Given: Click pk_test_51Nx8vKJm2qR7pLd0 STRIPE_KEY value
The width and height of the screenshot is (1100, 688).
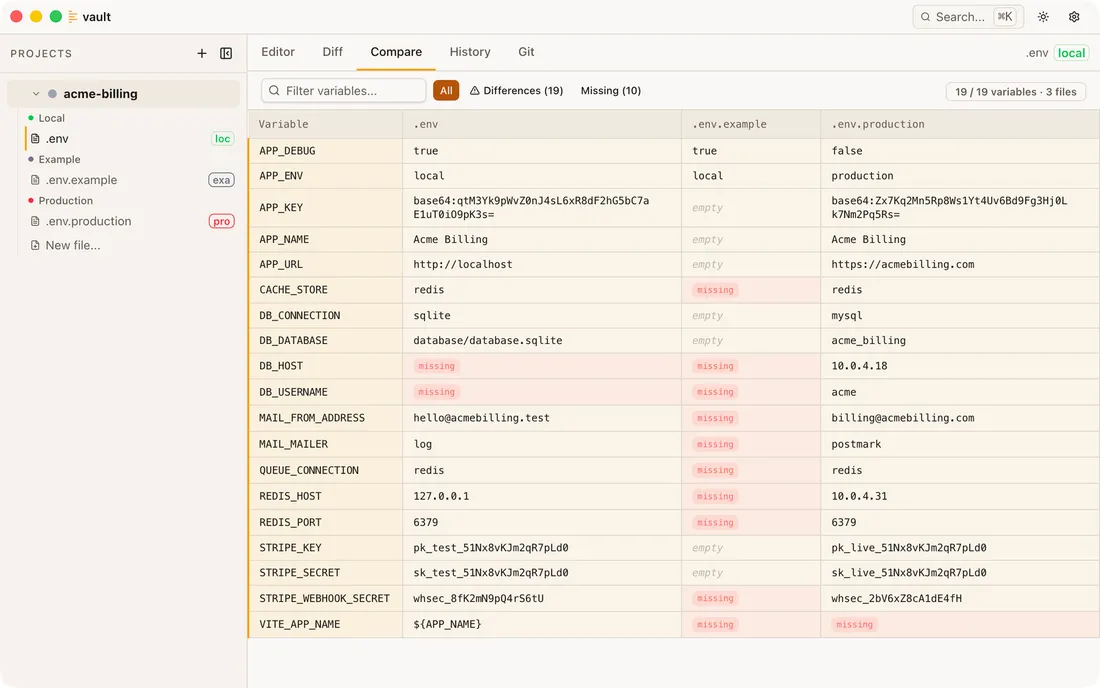Looking at the screenshot, I should click(x=491, y=548).
